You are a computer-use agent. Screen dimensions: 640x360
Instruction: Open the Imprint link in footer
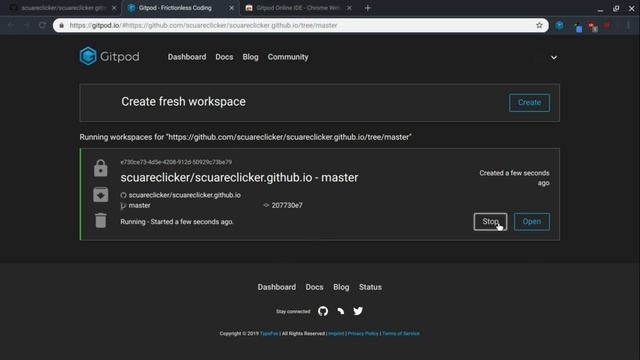click(336, 333)
